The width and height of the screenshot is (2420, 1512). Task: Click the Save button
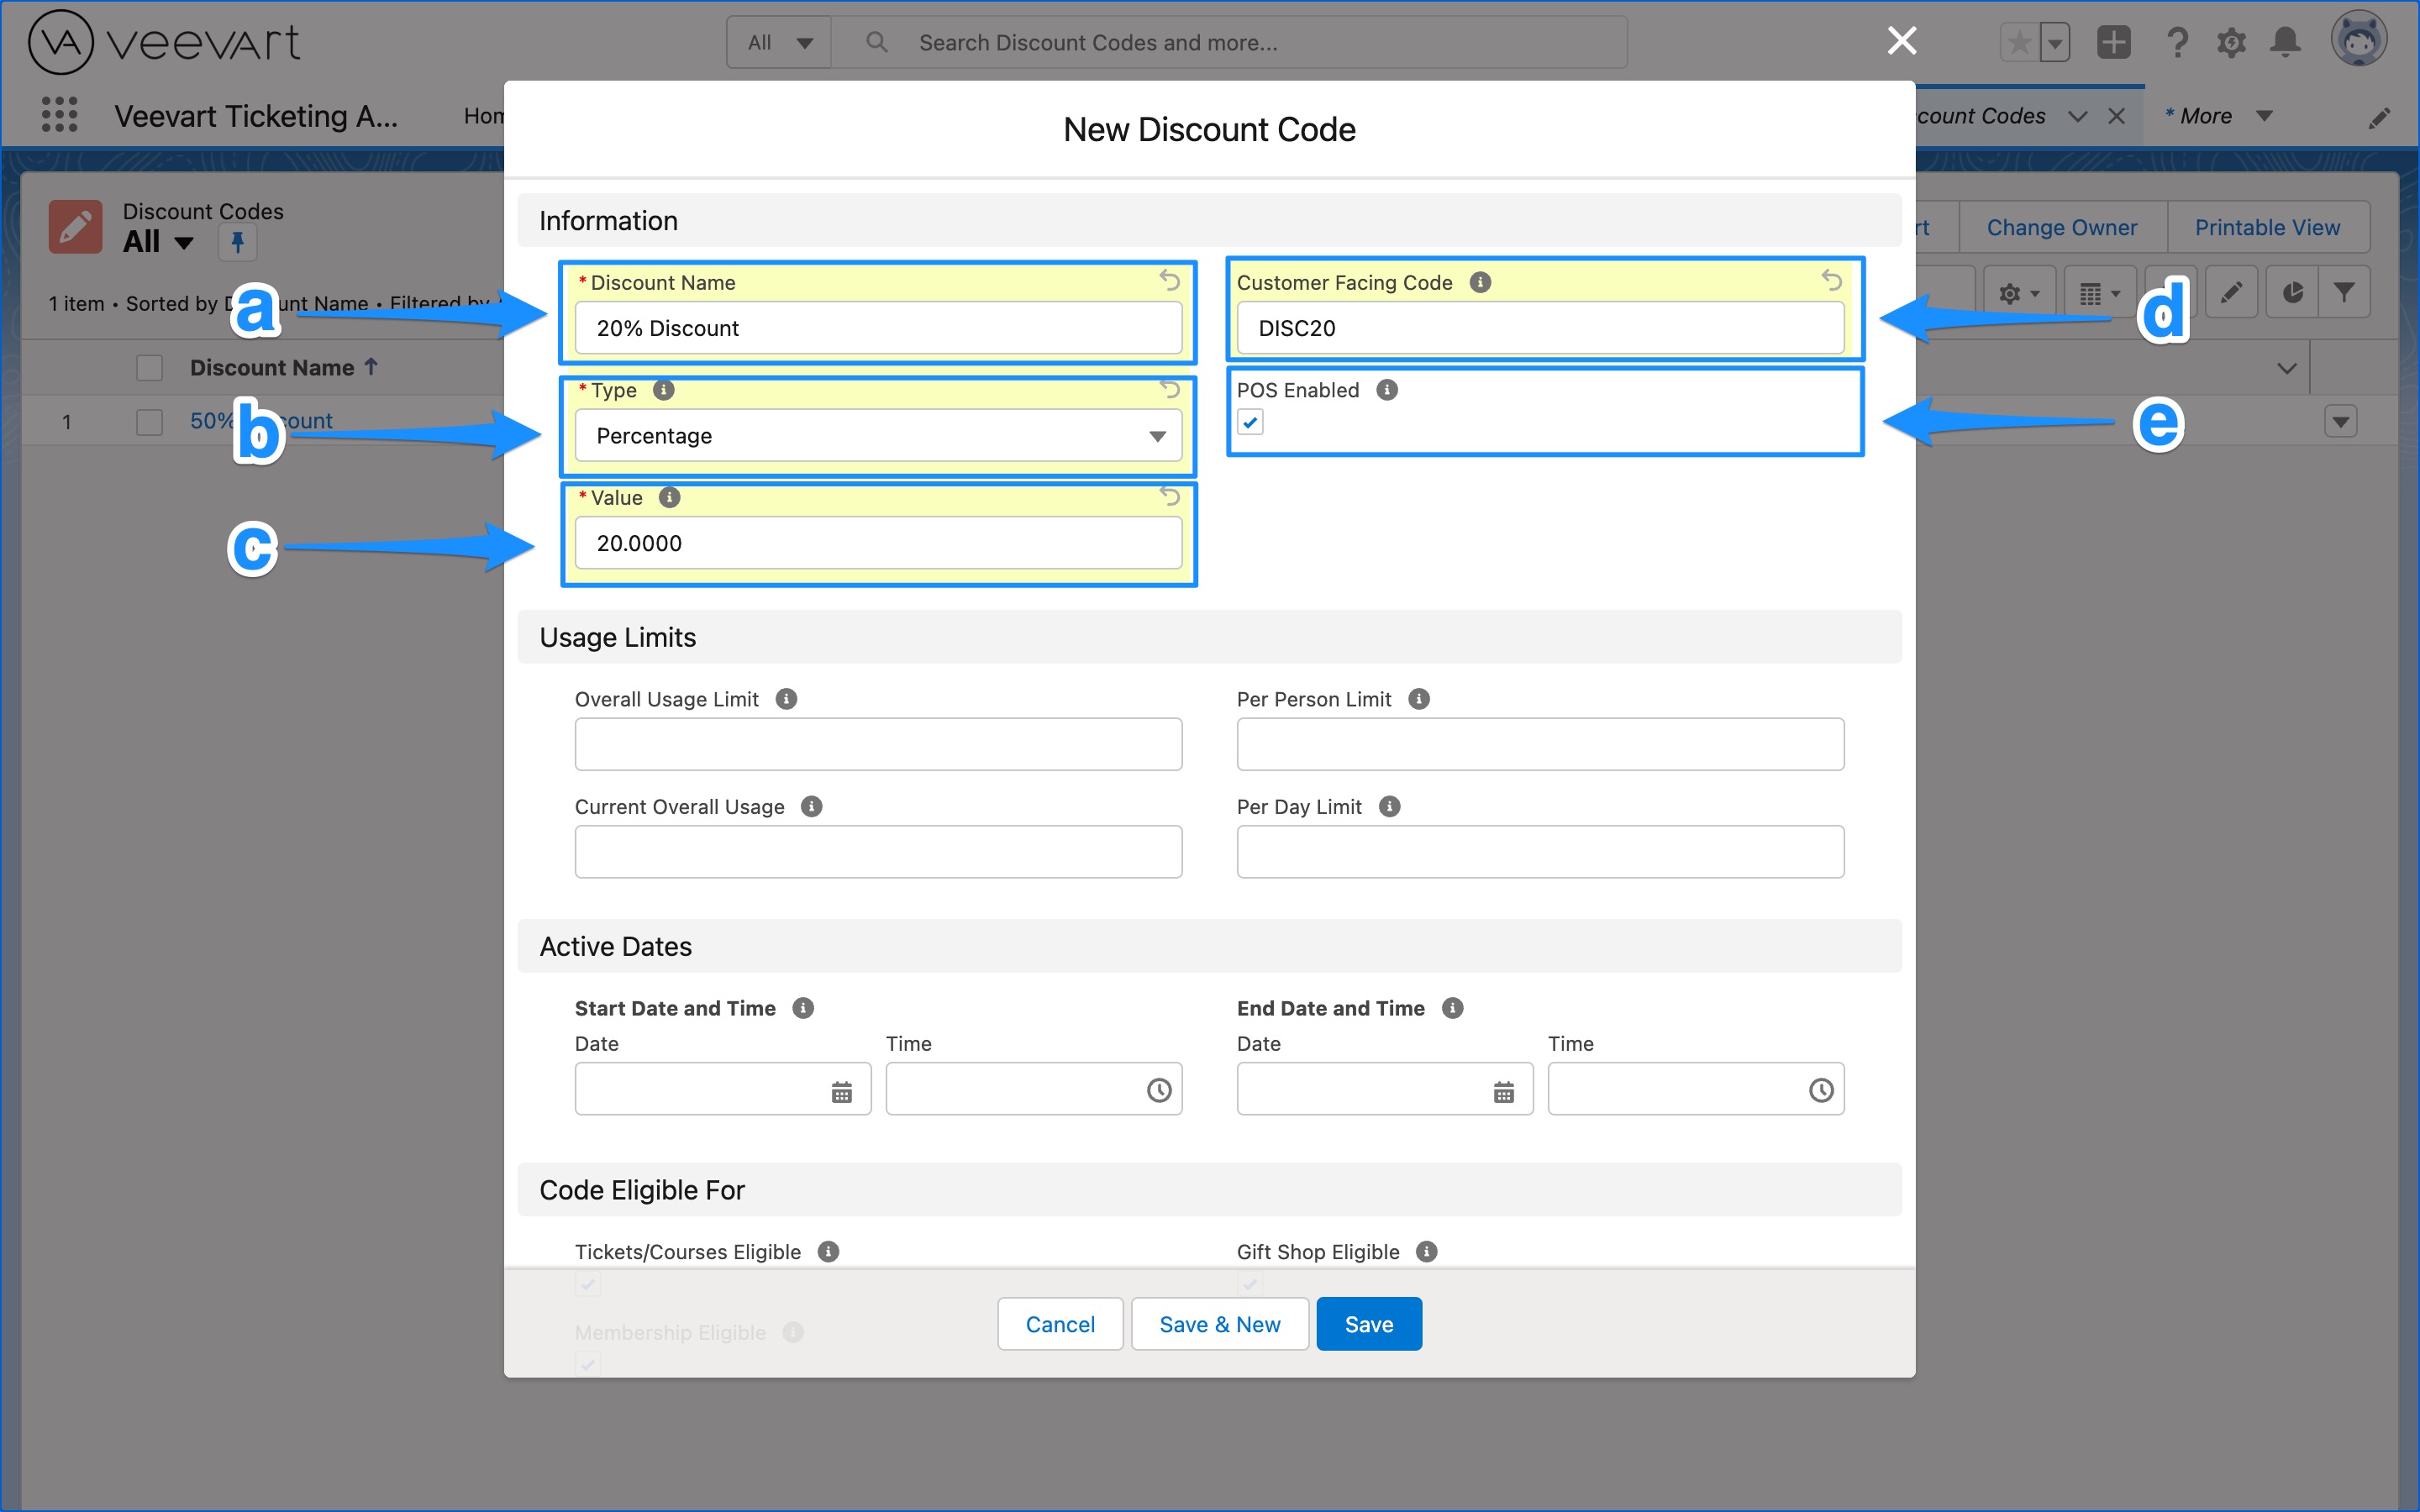click(1368, 1324)
